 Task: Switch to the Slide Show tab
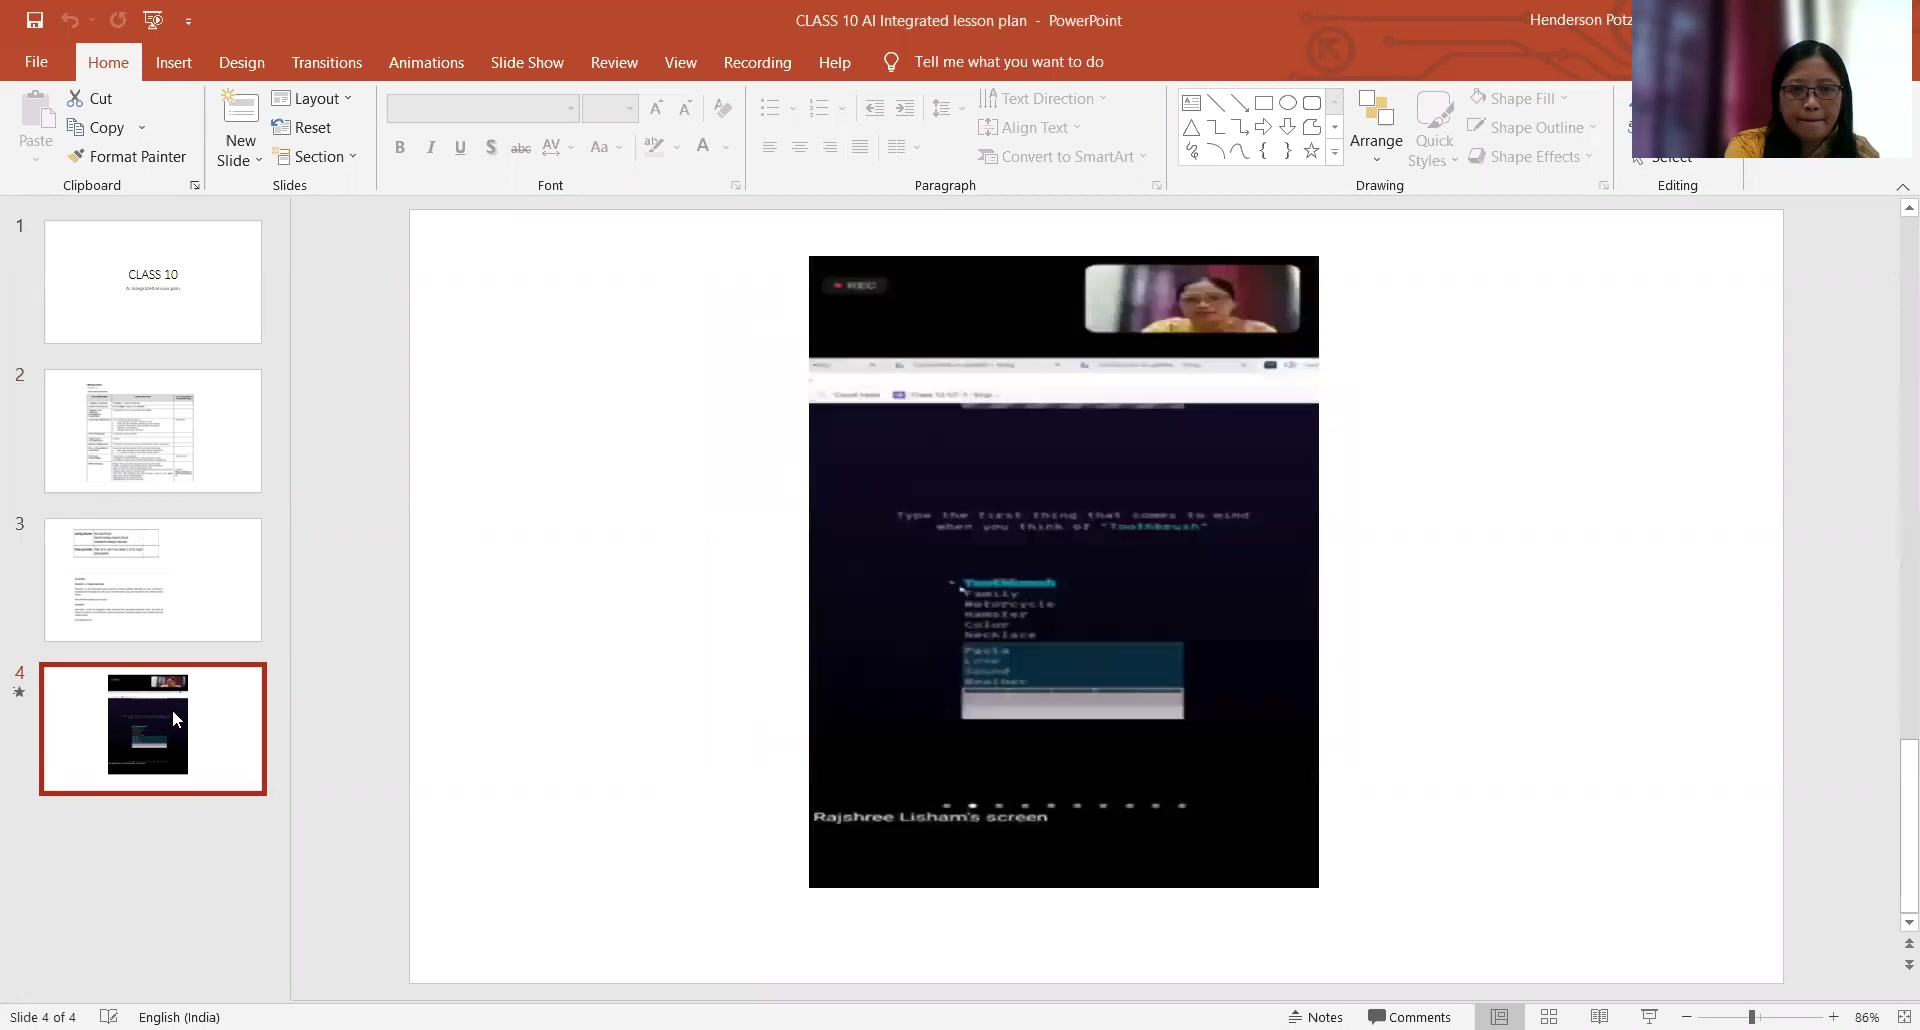(527, 62)
